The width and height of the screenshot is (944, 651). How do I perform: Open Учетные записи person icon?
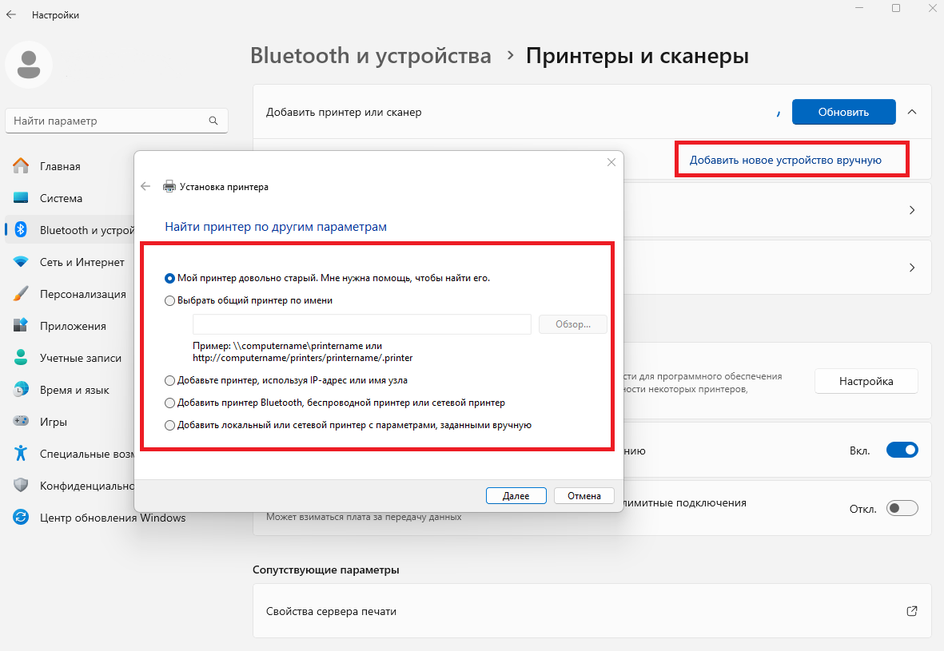(x=21, y=357)
